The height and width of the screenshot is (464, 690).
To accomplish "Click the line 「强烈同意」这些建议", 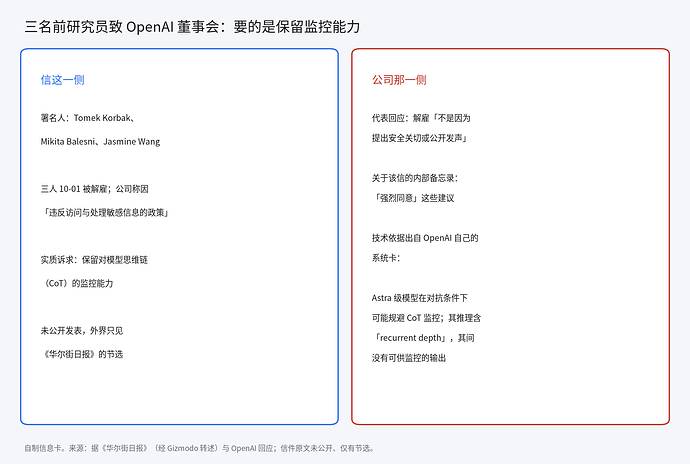I will pos(413,198).
